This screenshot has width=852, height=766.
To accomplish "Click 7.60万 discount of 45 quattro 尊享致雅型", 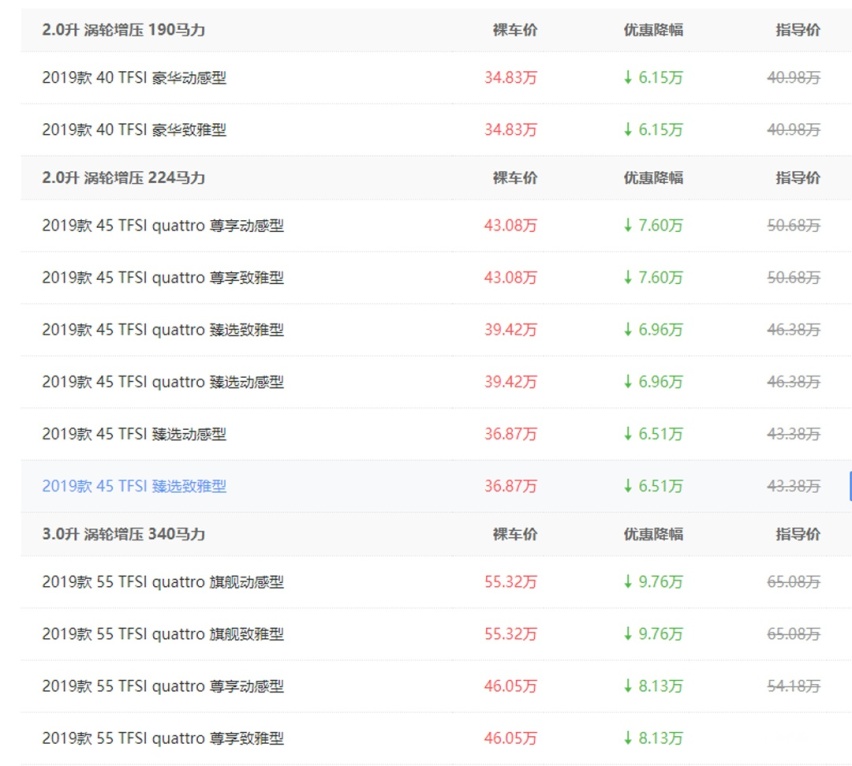I will pos(653,278).
